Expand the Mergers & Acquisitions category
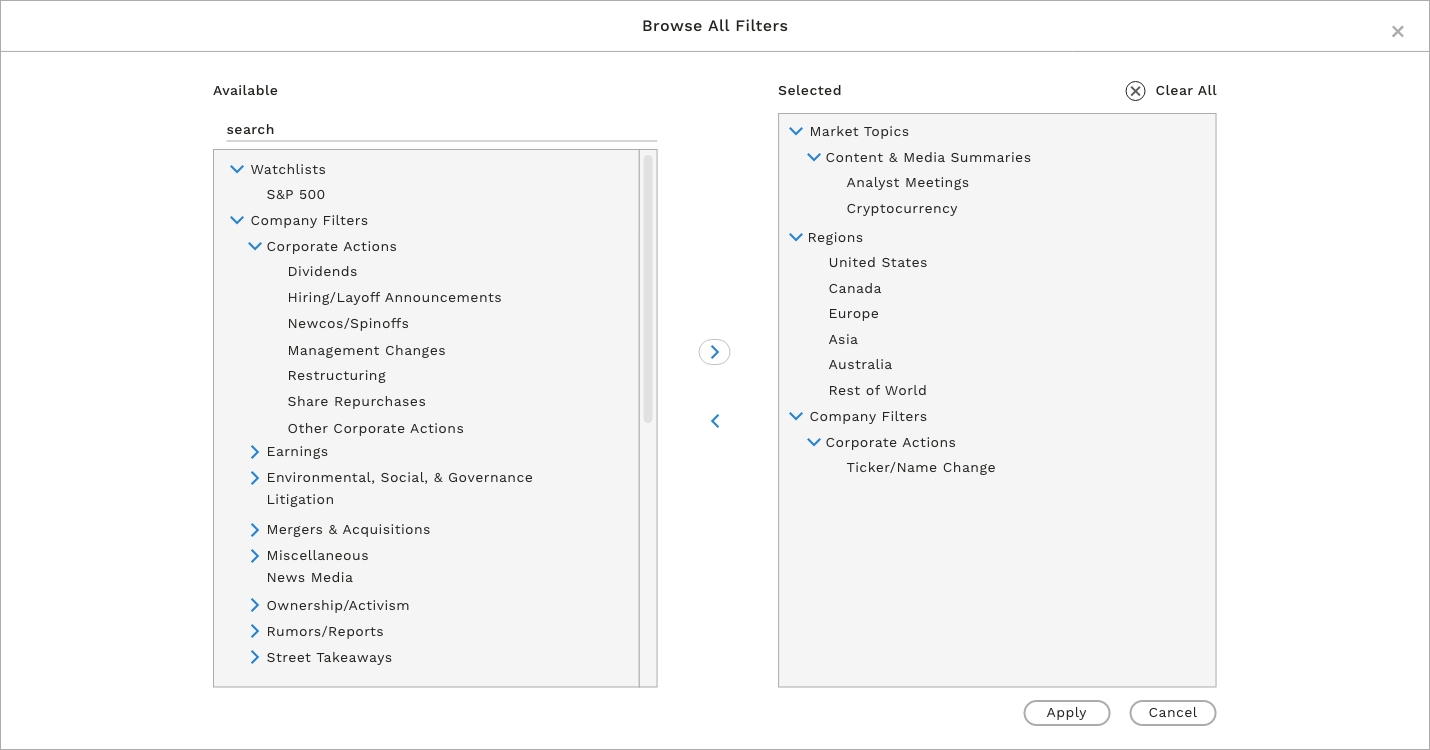The height and width of the screenshot is (750, 1430). tap(255, 530)
